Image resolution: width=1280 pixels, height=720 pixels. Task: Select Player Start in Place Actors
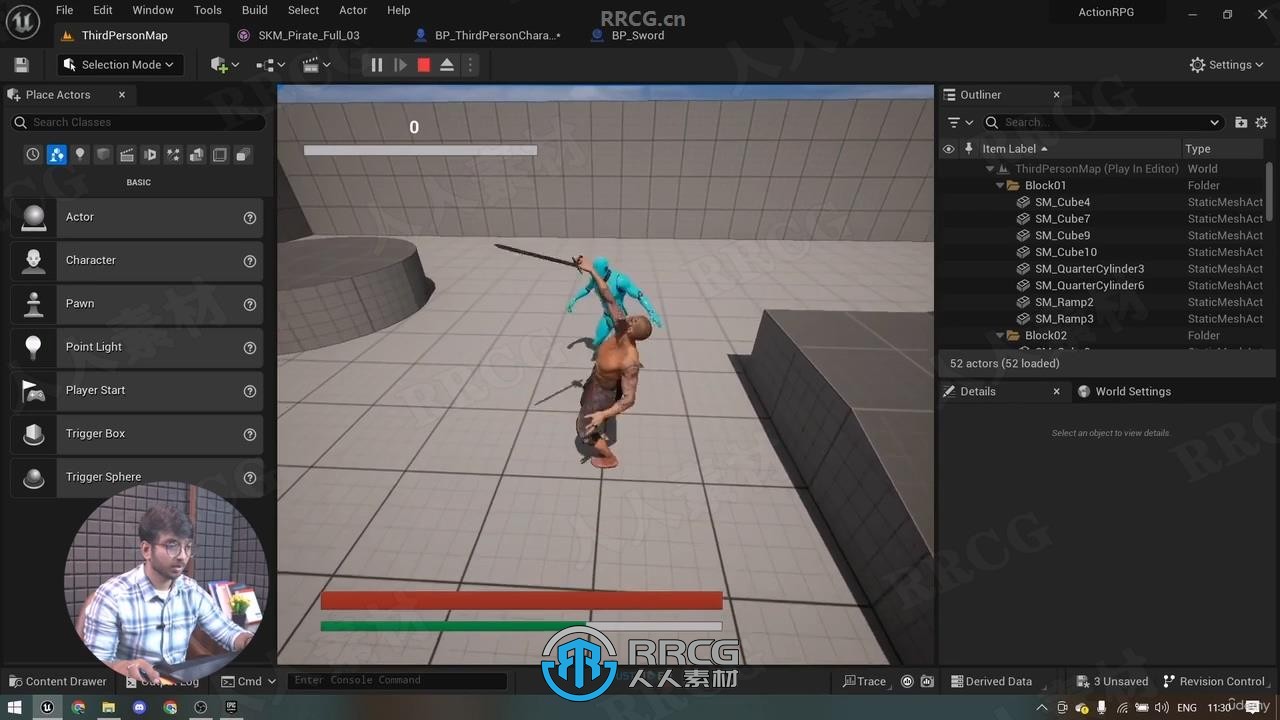coord(137,391)
